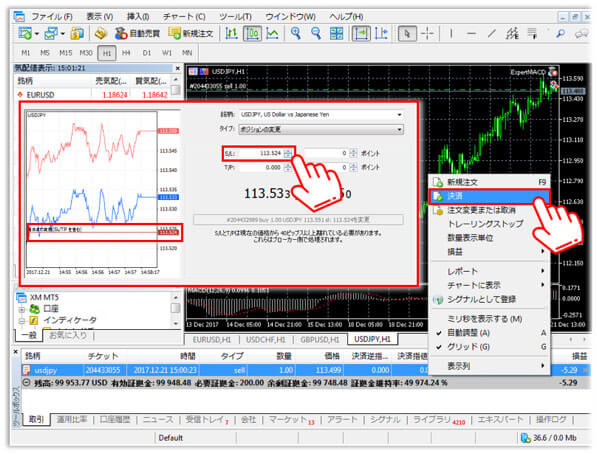Click the search magnifier icon in toolbar

click(x=560, y=34)
